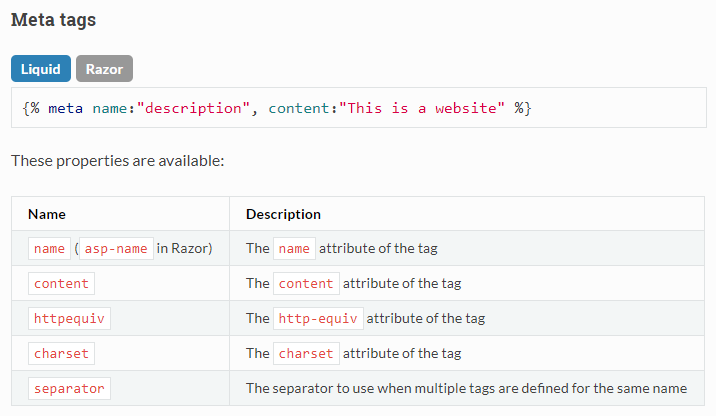Click "These properties are available" text
Image resolution: width=716 pixels, height=416 pixels.
118,161
